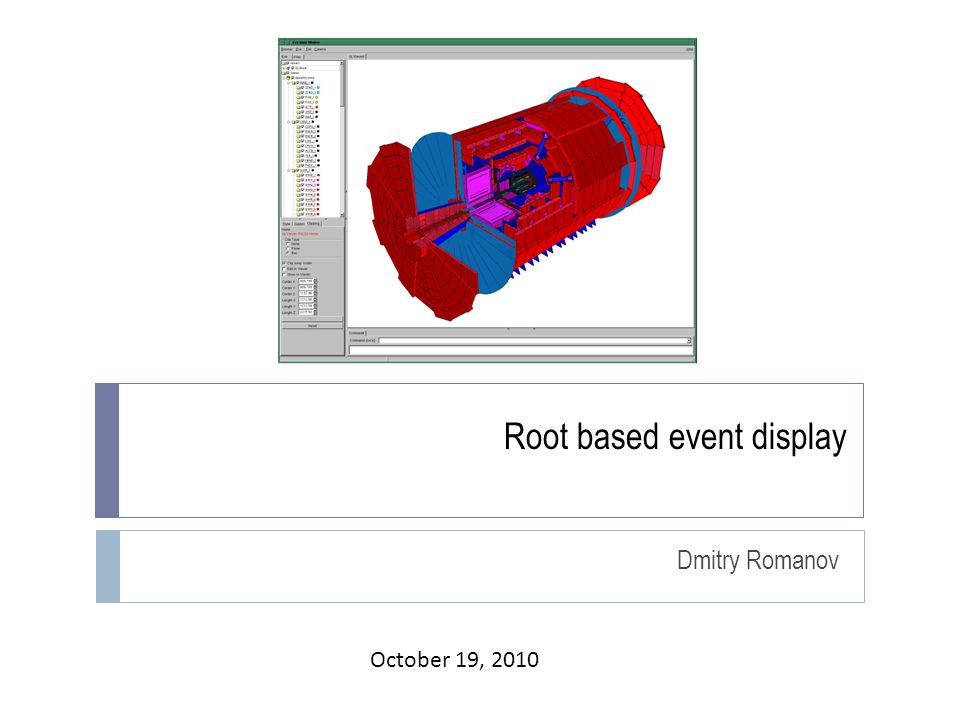The image size is (960, 720).
Task: Click the Viewers folder icon in tree
Action: 285,63
